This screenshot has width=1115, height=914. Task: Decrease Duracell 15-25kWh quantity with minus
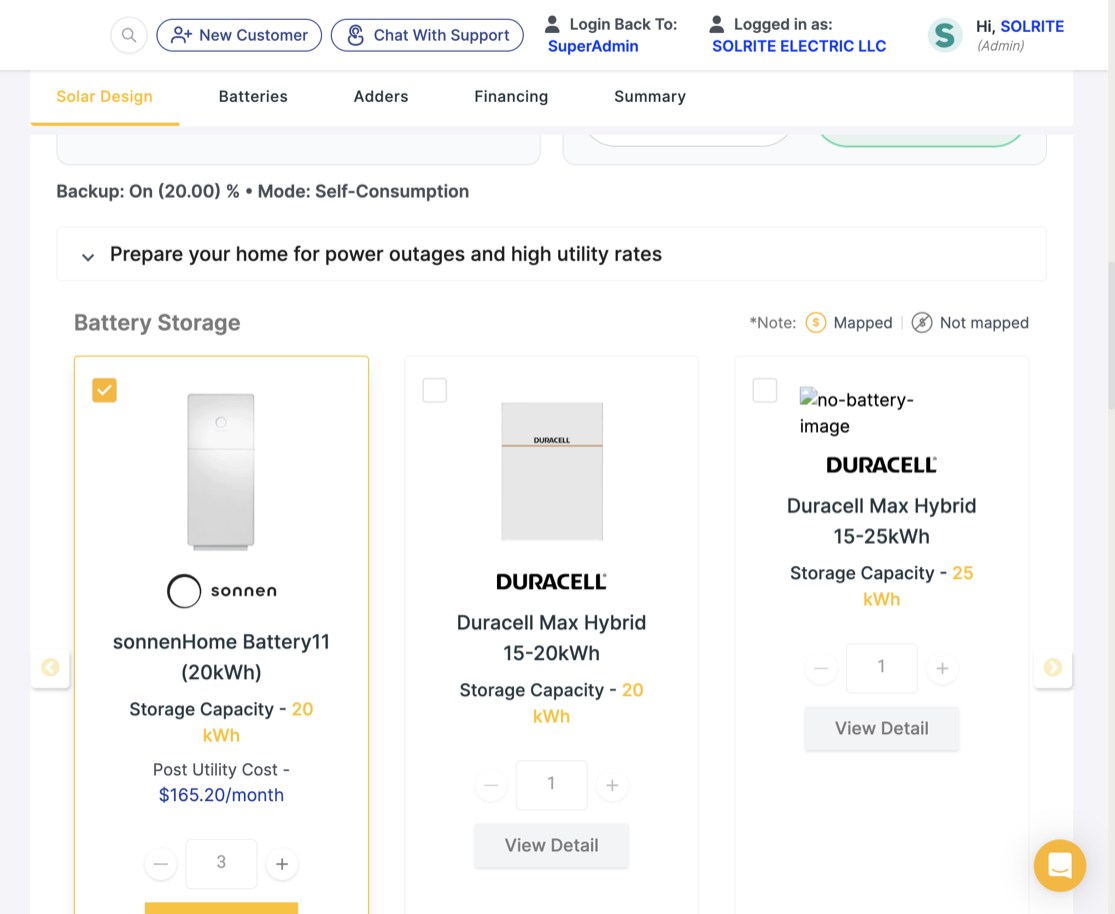pyautogui.click(x=821, y=669)
